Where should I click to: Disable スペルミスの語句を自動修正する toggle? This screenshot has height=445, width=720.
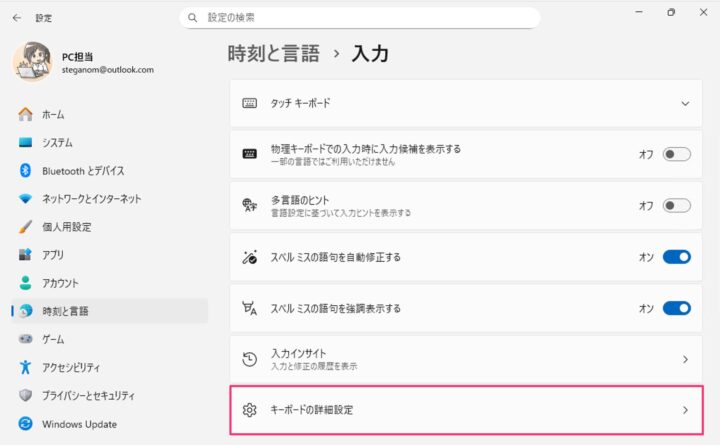[677, 257]
